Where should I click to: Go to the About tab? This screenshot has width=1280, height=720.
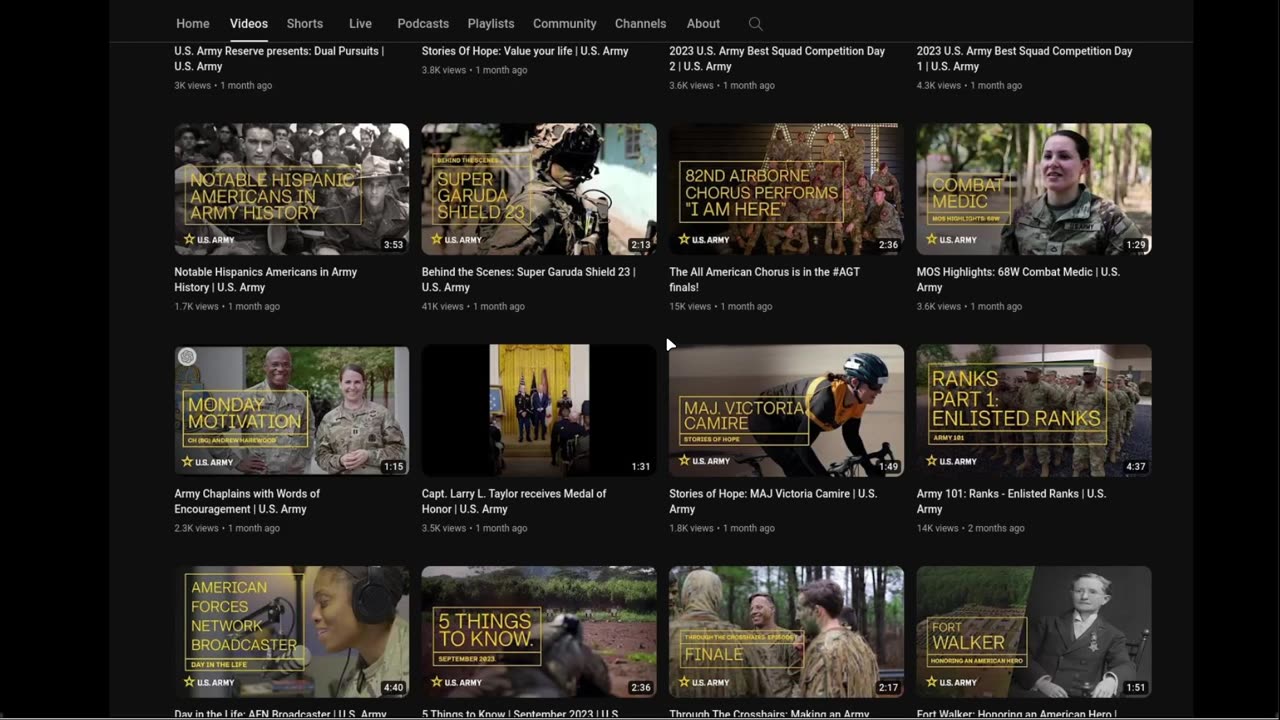(x=703, y=24)
